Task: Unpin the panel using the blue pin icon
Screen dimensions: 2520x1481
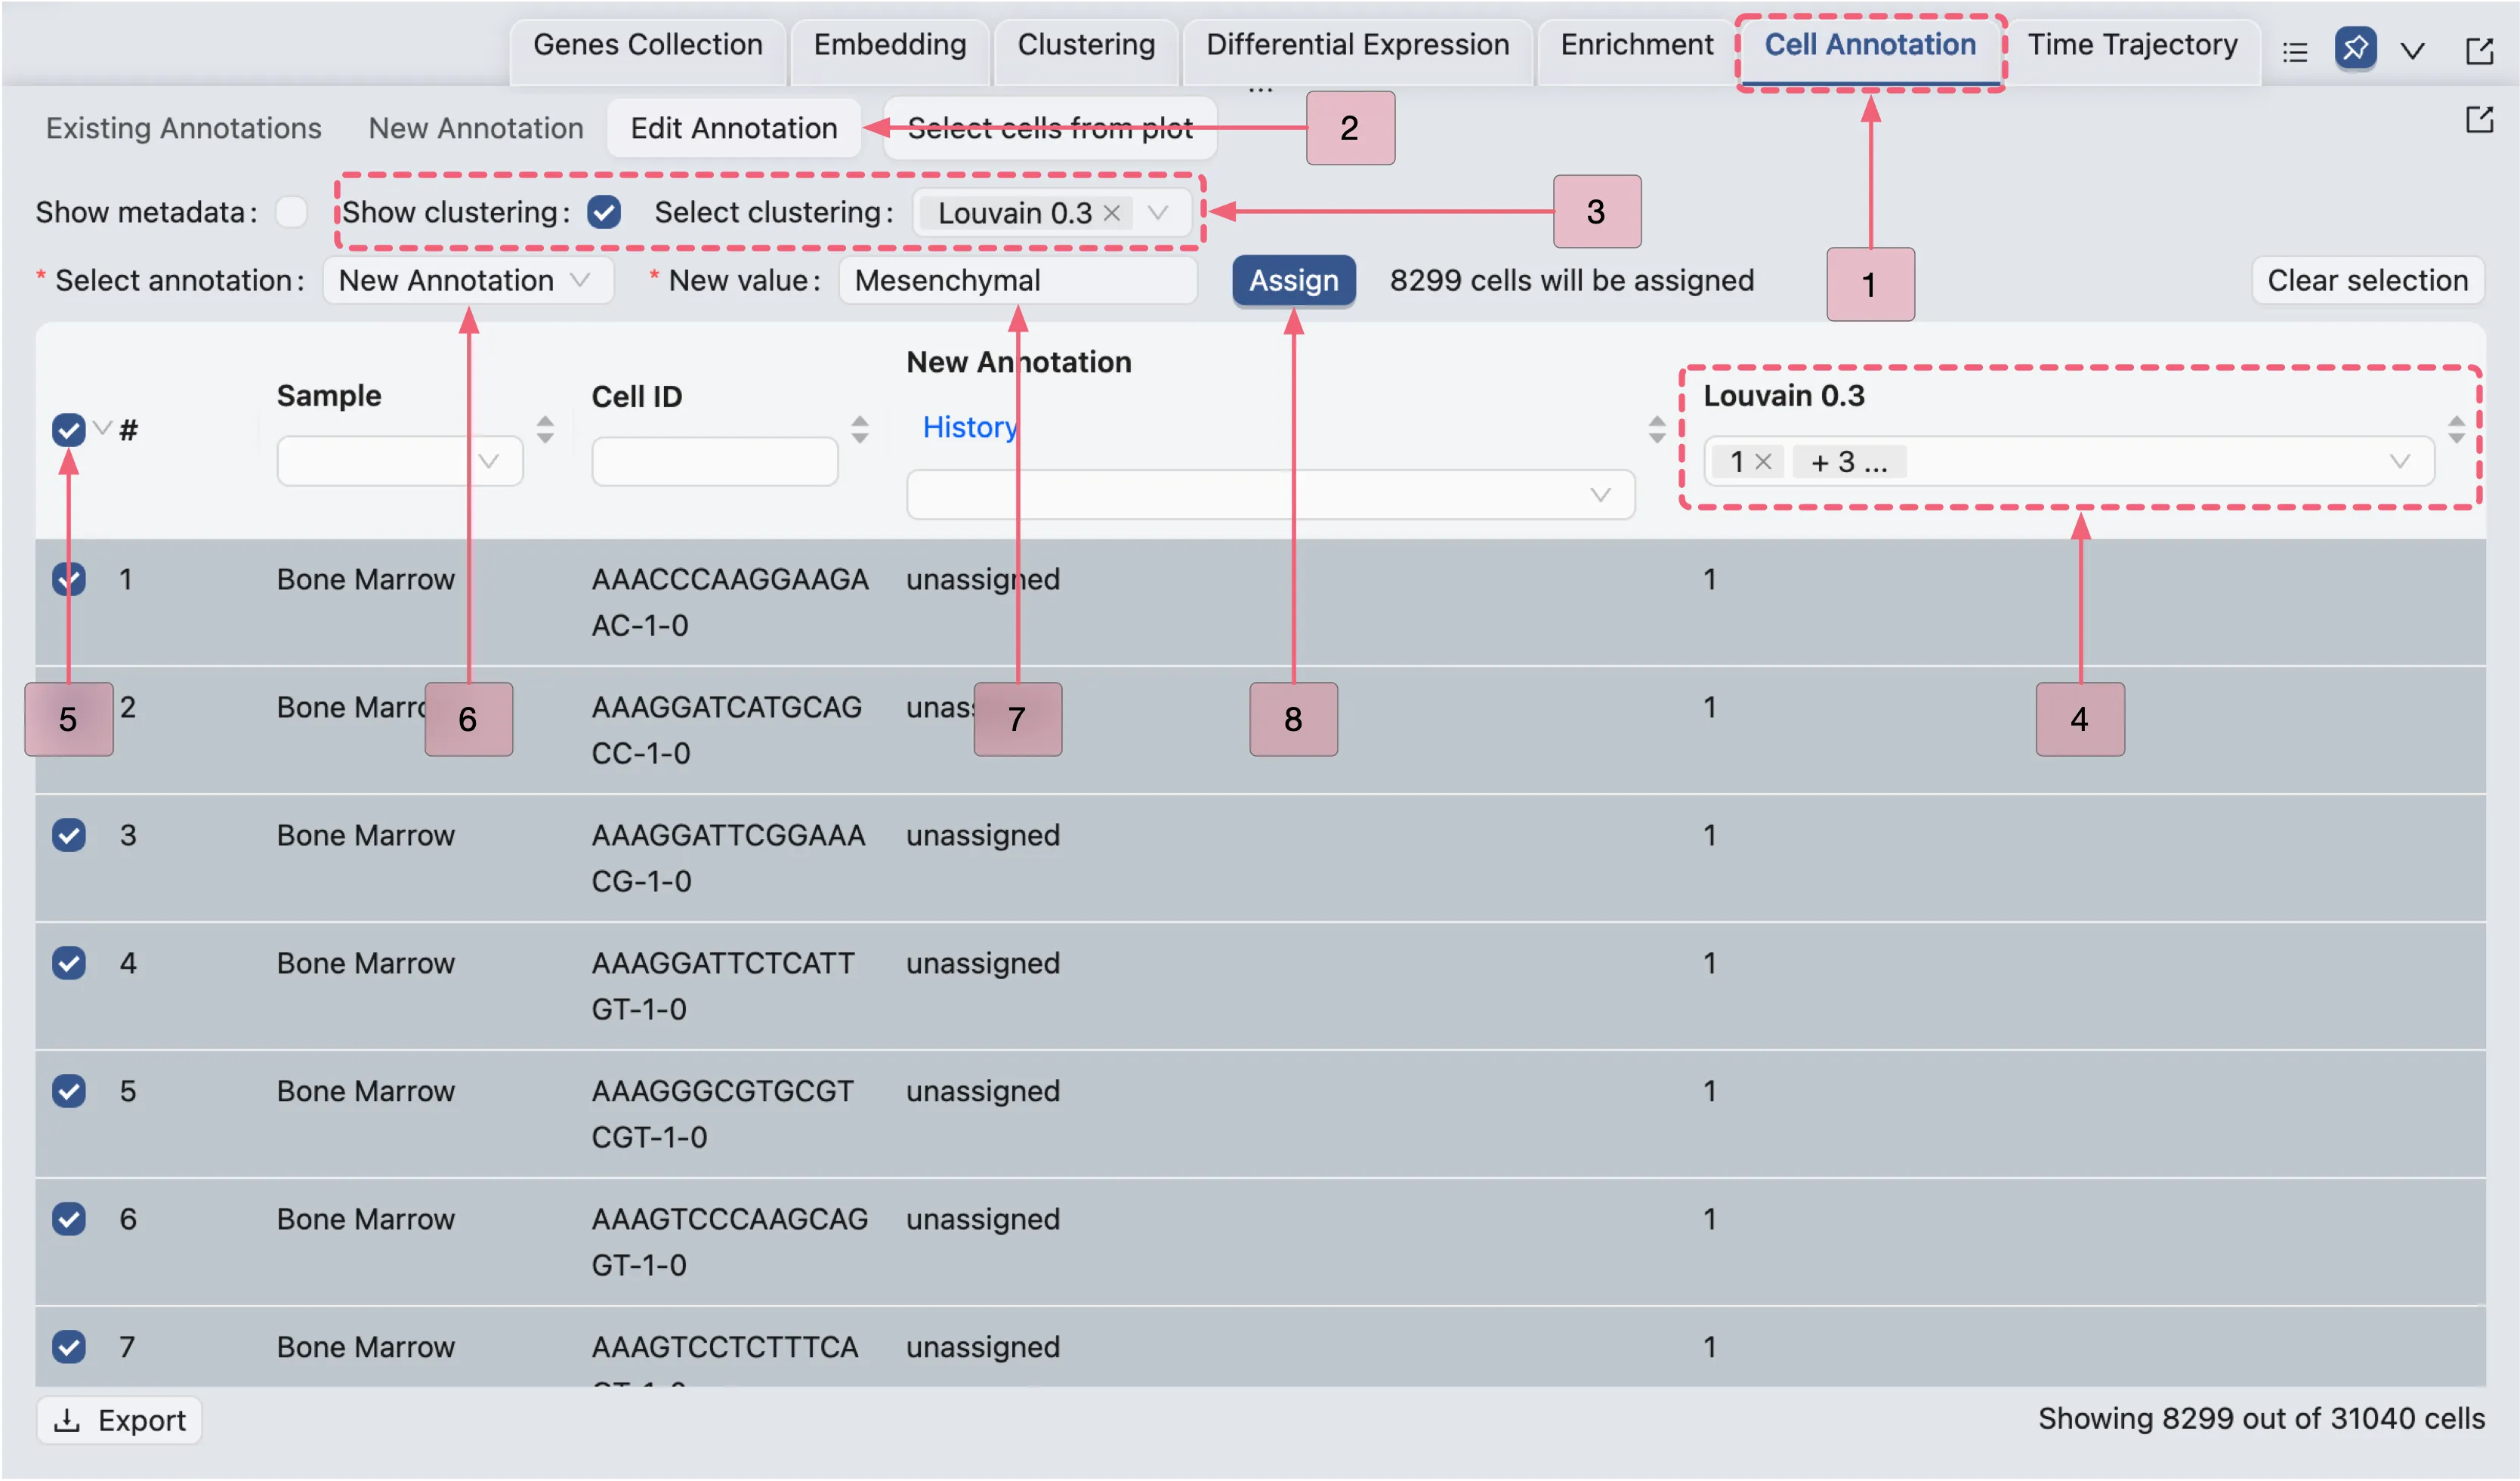Action: pyautogui.click(x=2357, y=49)
